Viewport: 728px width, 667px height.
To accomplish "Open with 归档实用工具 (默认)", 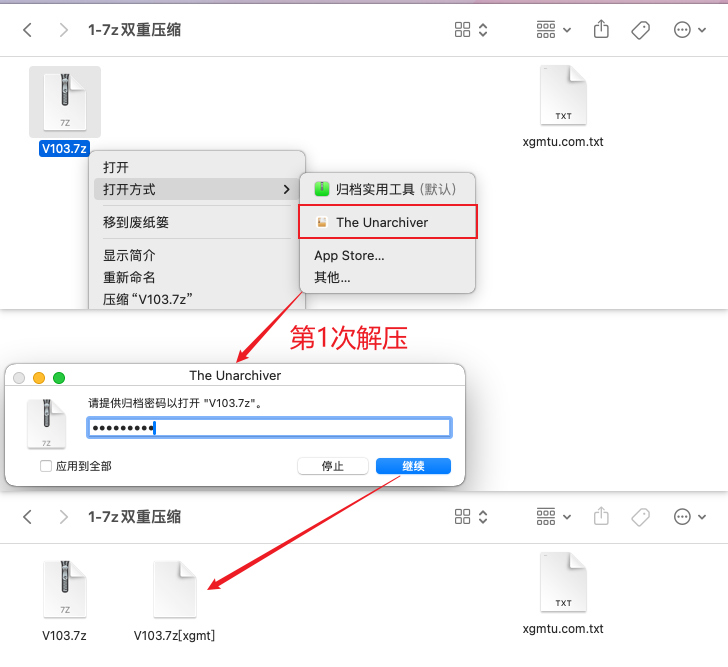I will pos(388,189).
